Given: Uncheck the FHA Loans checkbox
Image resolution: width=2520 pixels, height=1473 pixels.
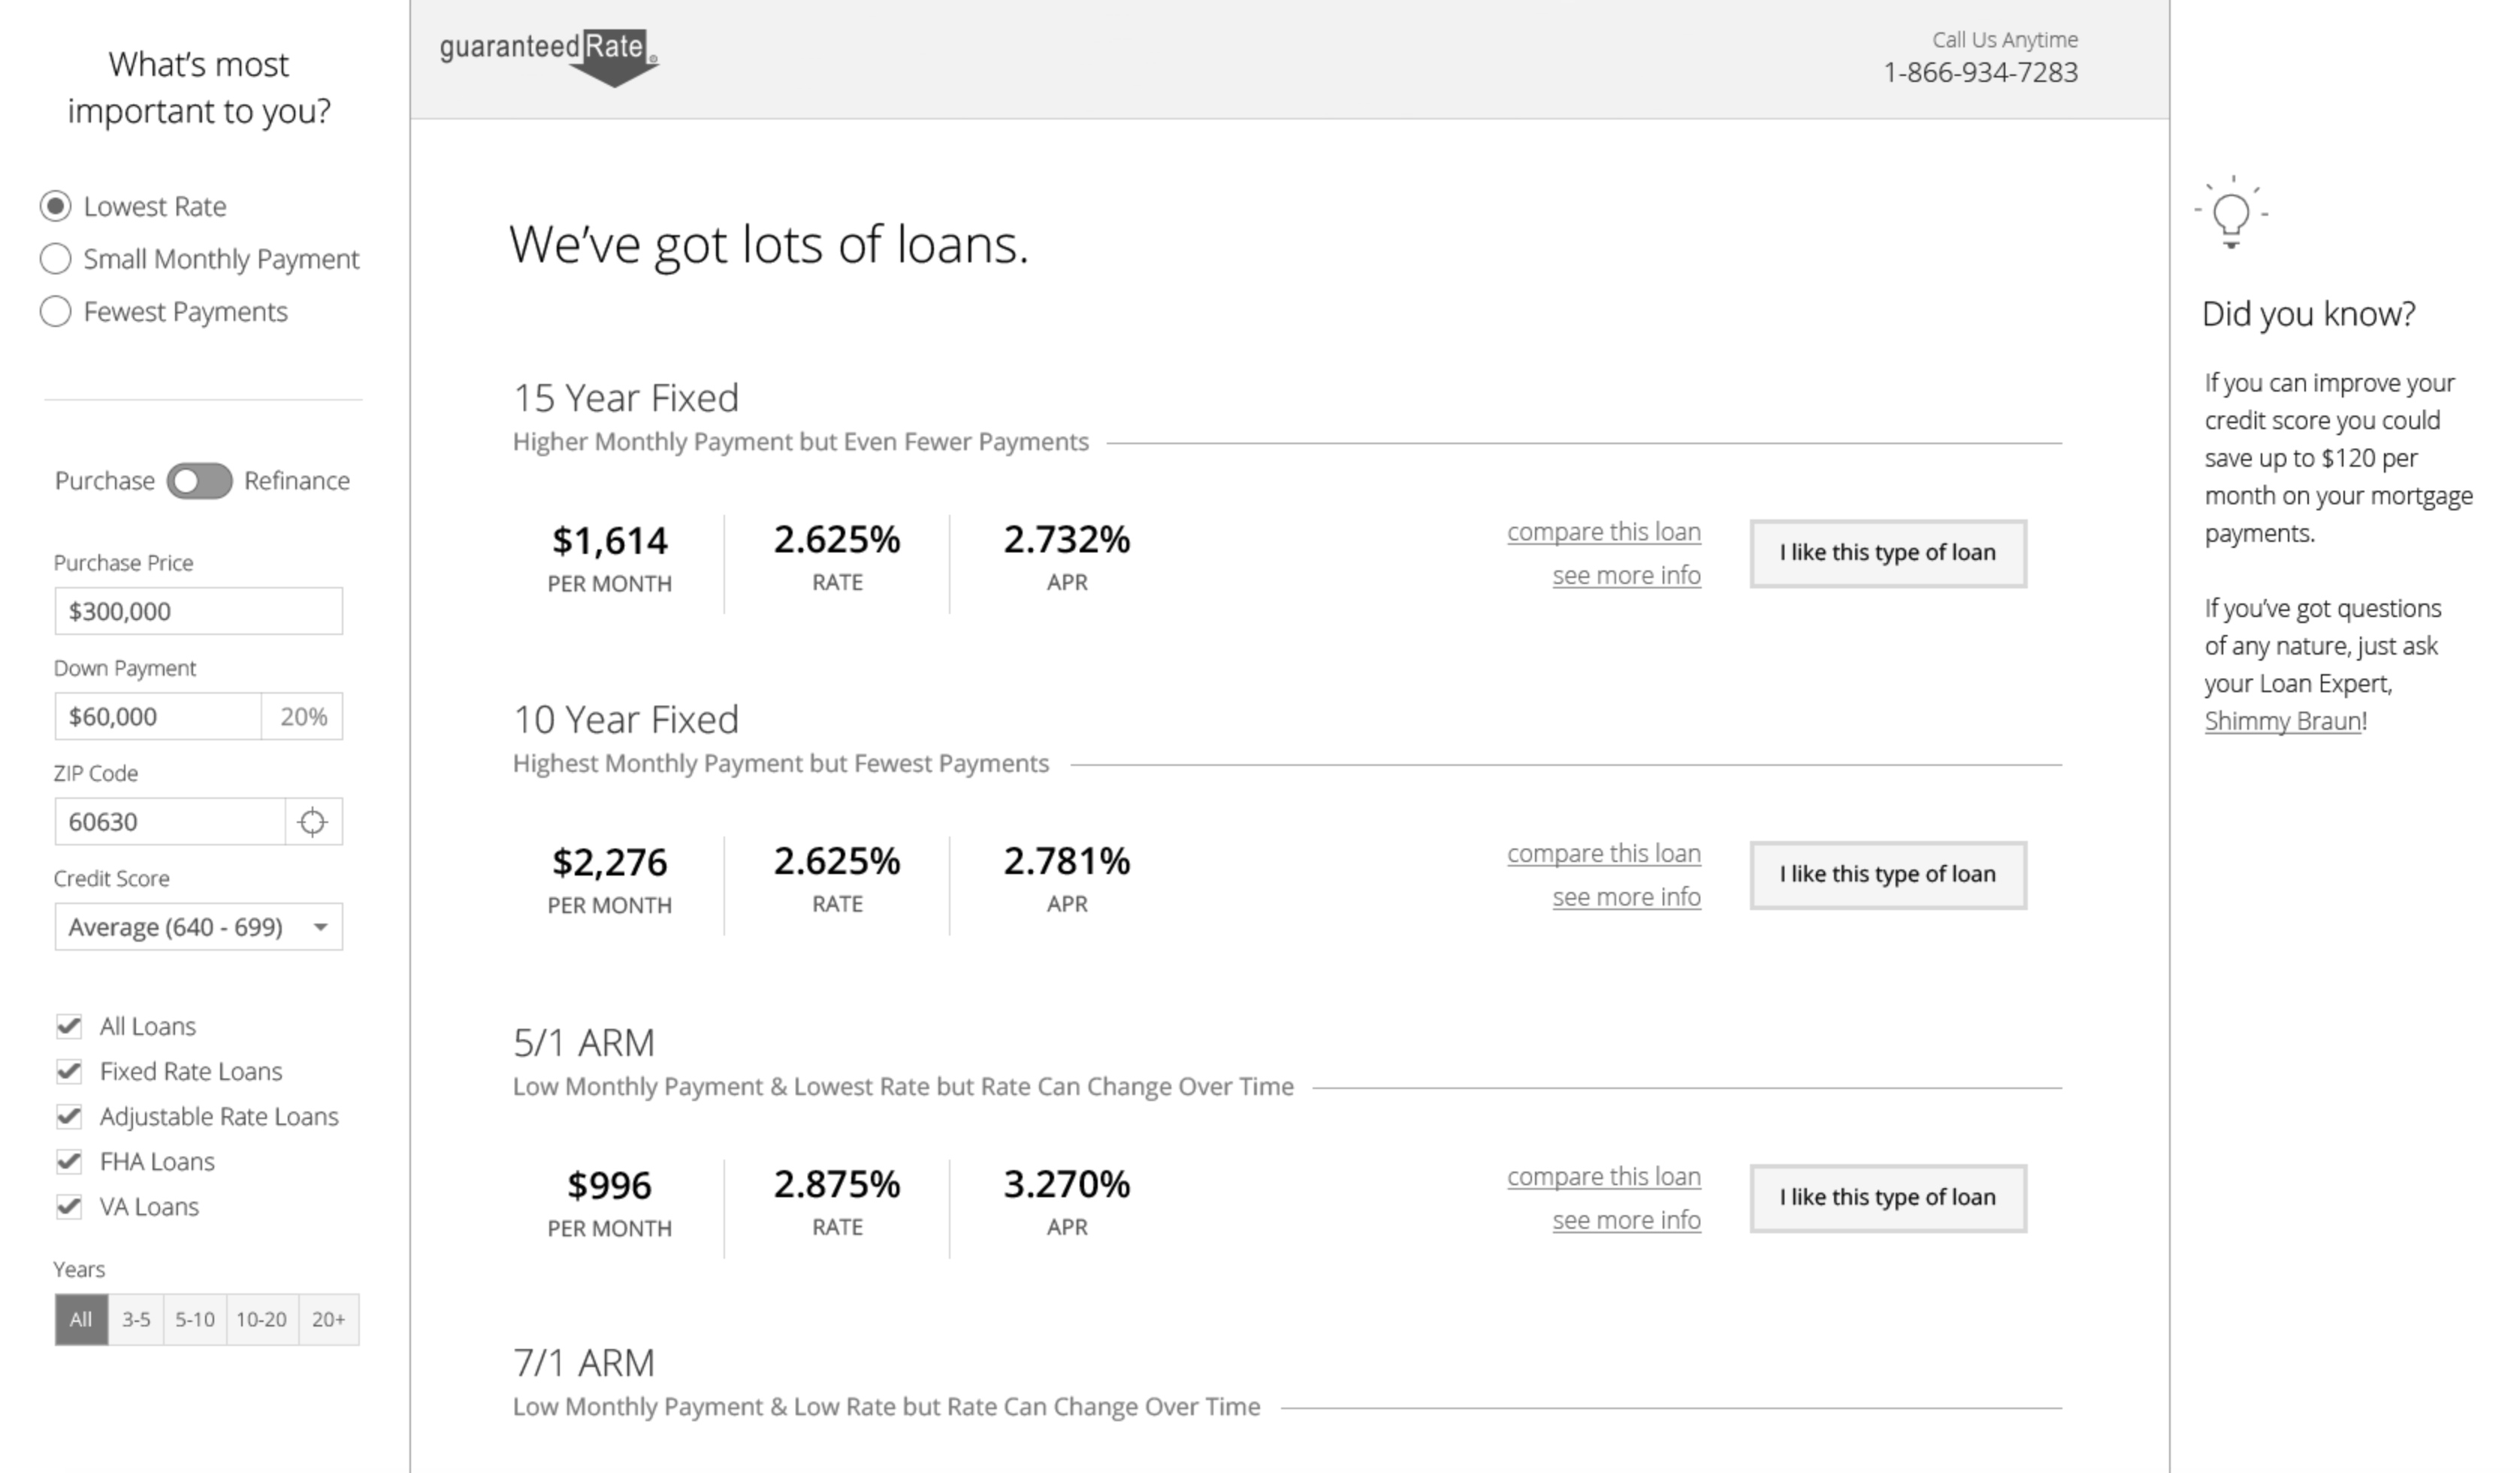Looking at the screenshot, I should (69, 1161).
